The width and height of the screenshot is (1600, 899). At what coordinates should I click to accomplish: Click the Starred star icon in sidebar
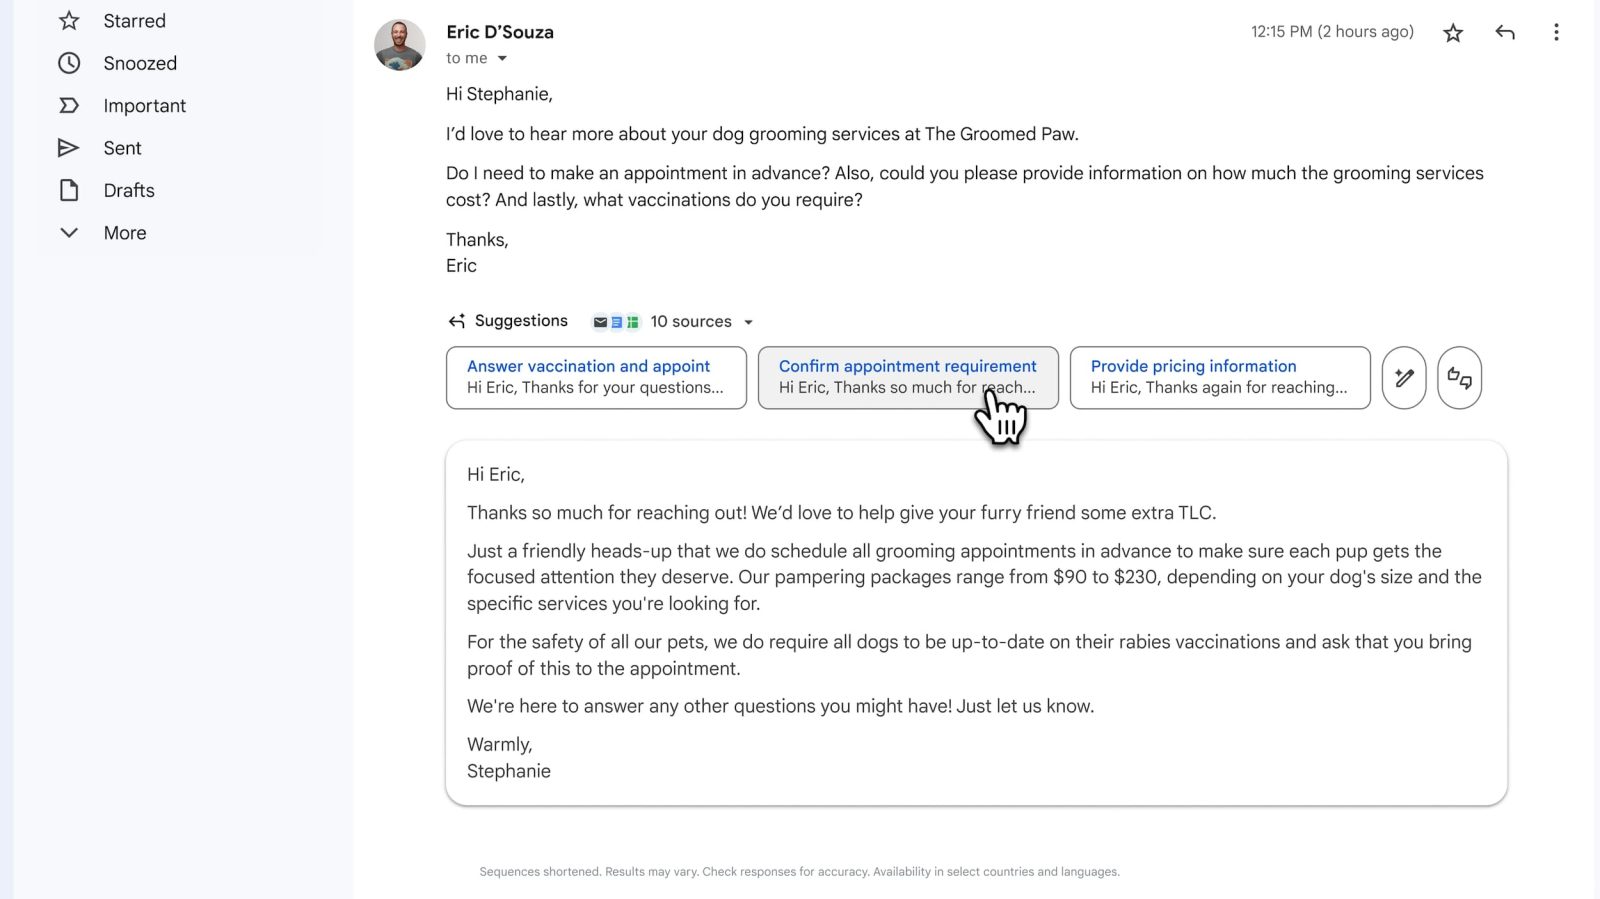(69, 21)
